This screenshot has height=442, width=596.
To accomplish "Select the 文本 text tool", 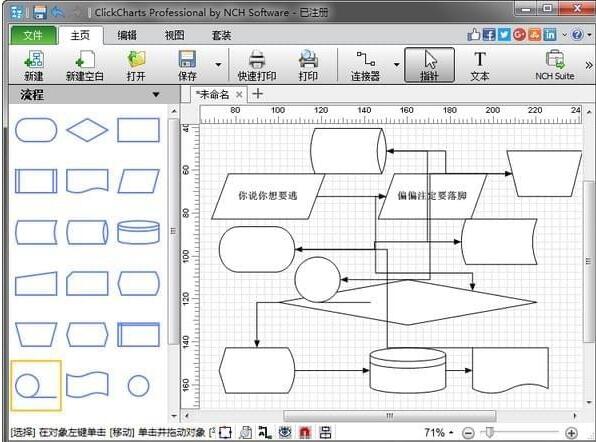I will pyautogui.click(x=480, y=65).
